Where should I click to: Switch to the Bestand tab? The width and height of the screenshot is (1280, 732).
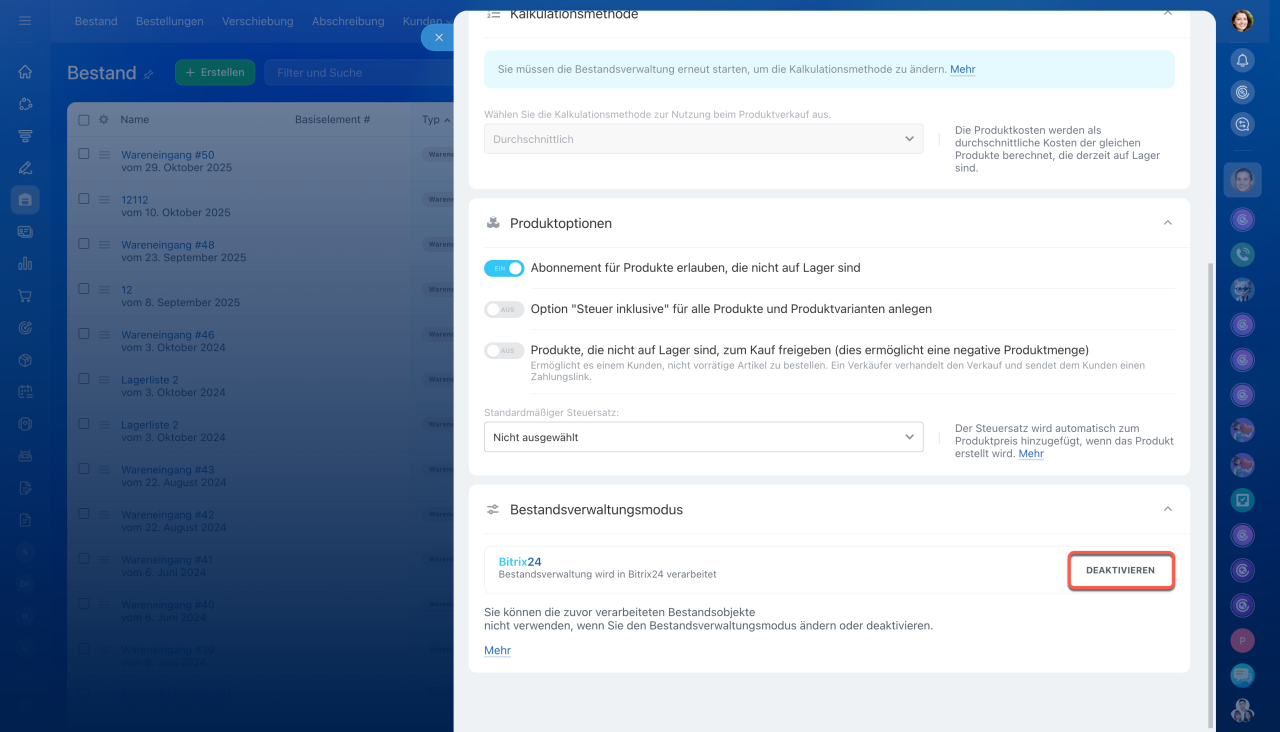tap(96, 21)
